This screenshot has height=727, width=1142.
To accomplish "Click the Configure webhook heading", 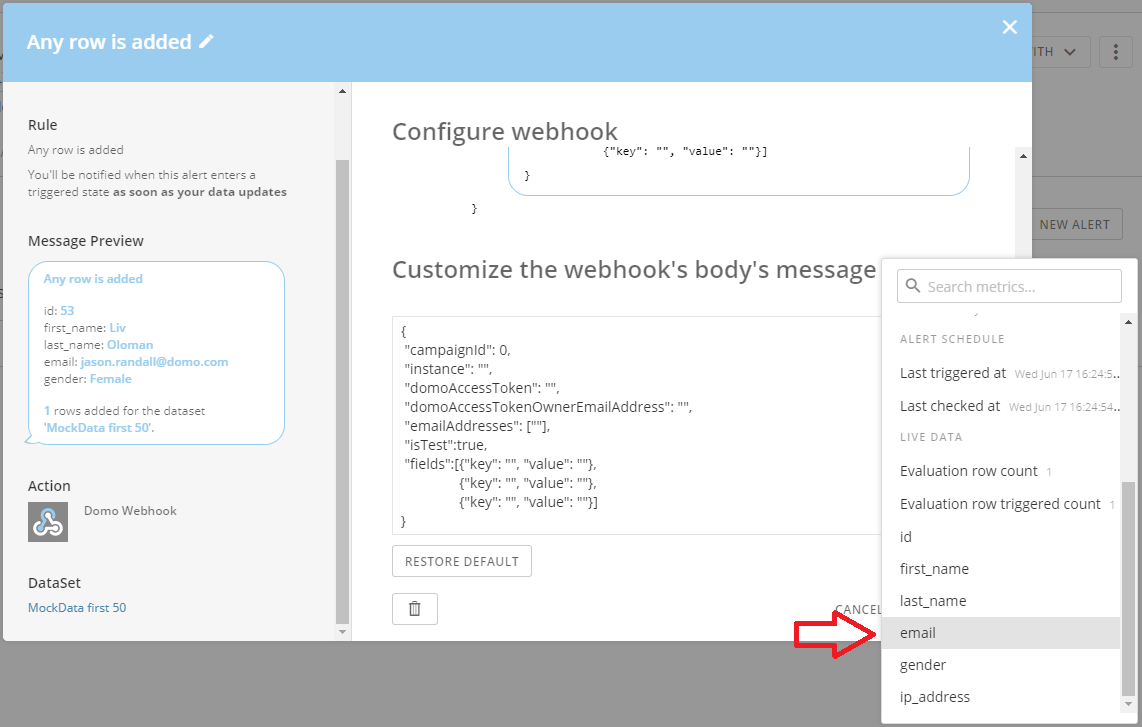I will point(505,132).
